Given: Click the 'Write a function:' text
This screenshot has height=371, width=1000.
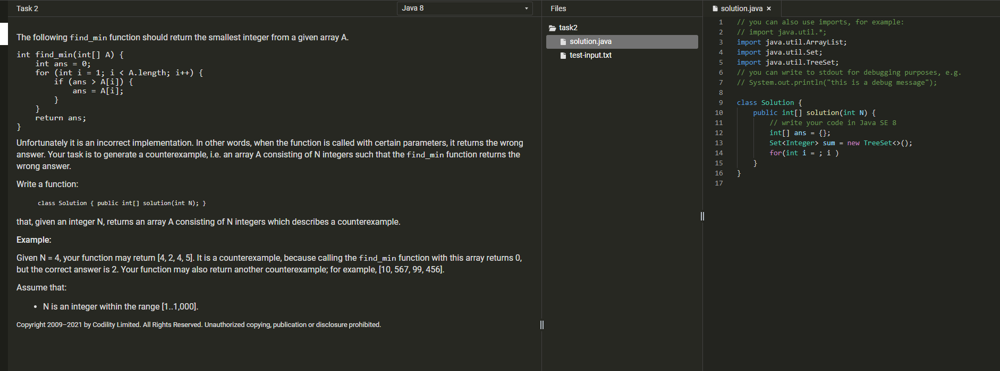Looking at the screenshot, I should pos(47,184).
